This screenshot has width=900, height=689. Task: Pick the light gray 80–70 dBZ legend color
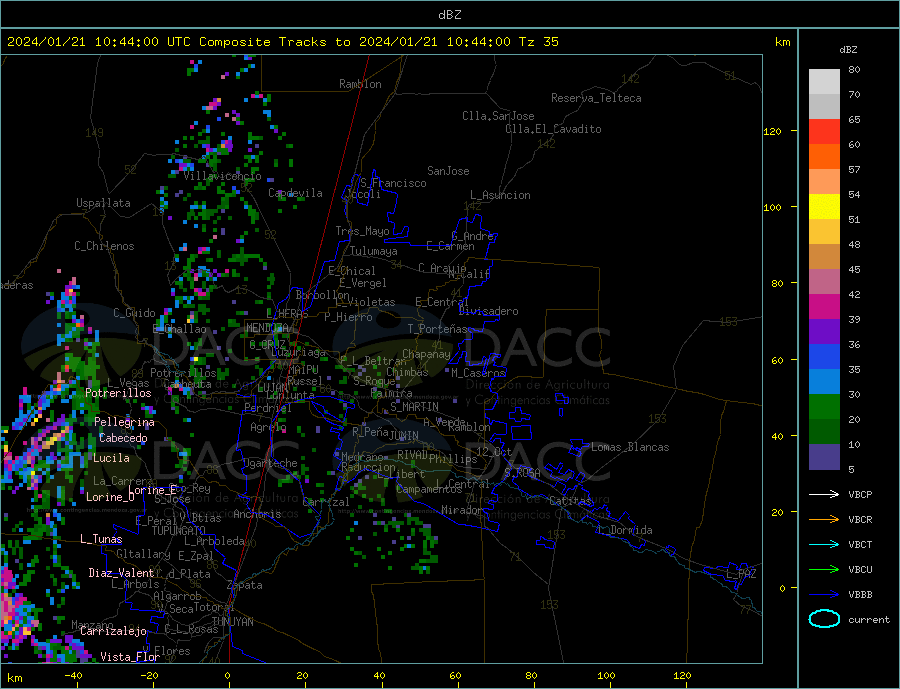pyautogui.click(x=824, y=82)
